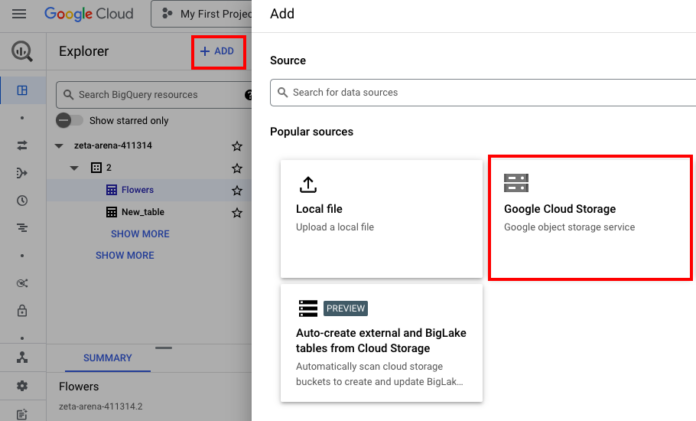
Task: Open the settings gear icon
Action: coord(22,386)
